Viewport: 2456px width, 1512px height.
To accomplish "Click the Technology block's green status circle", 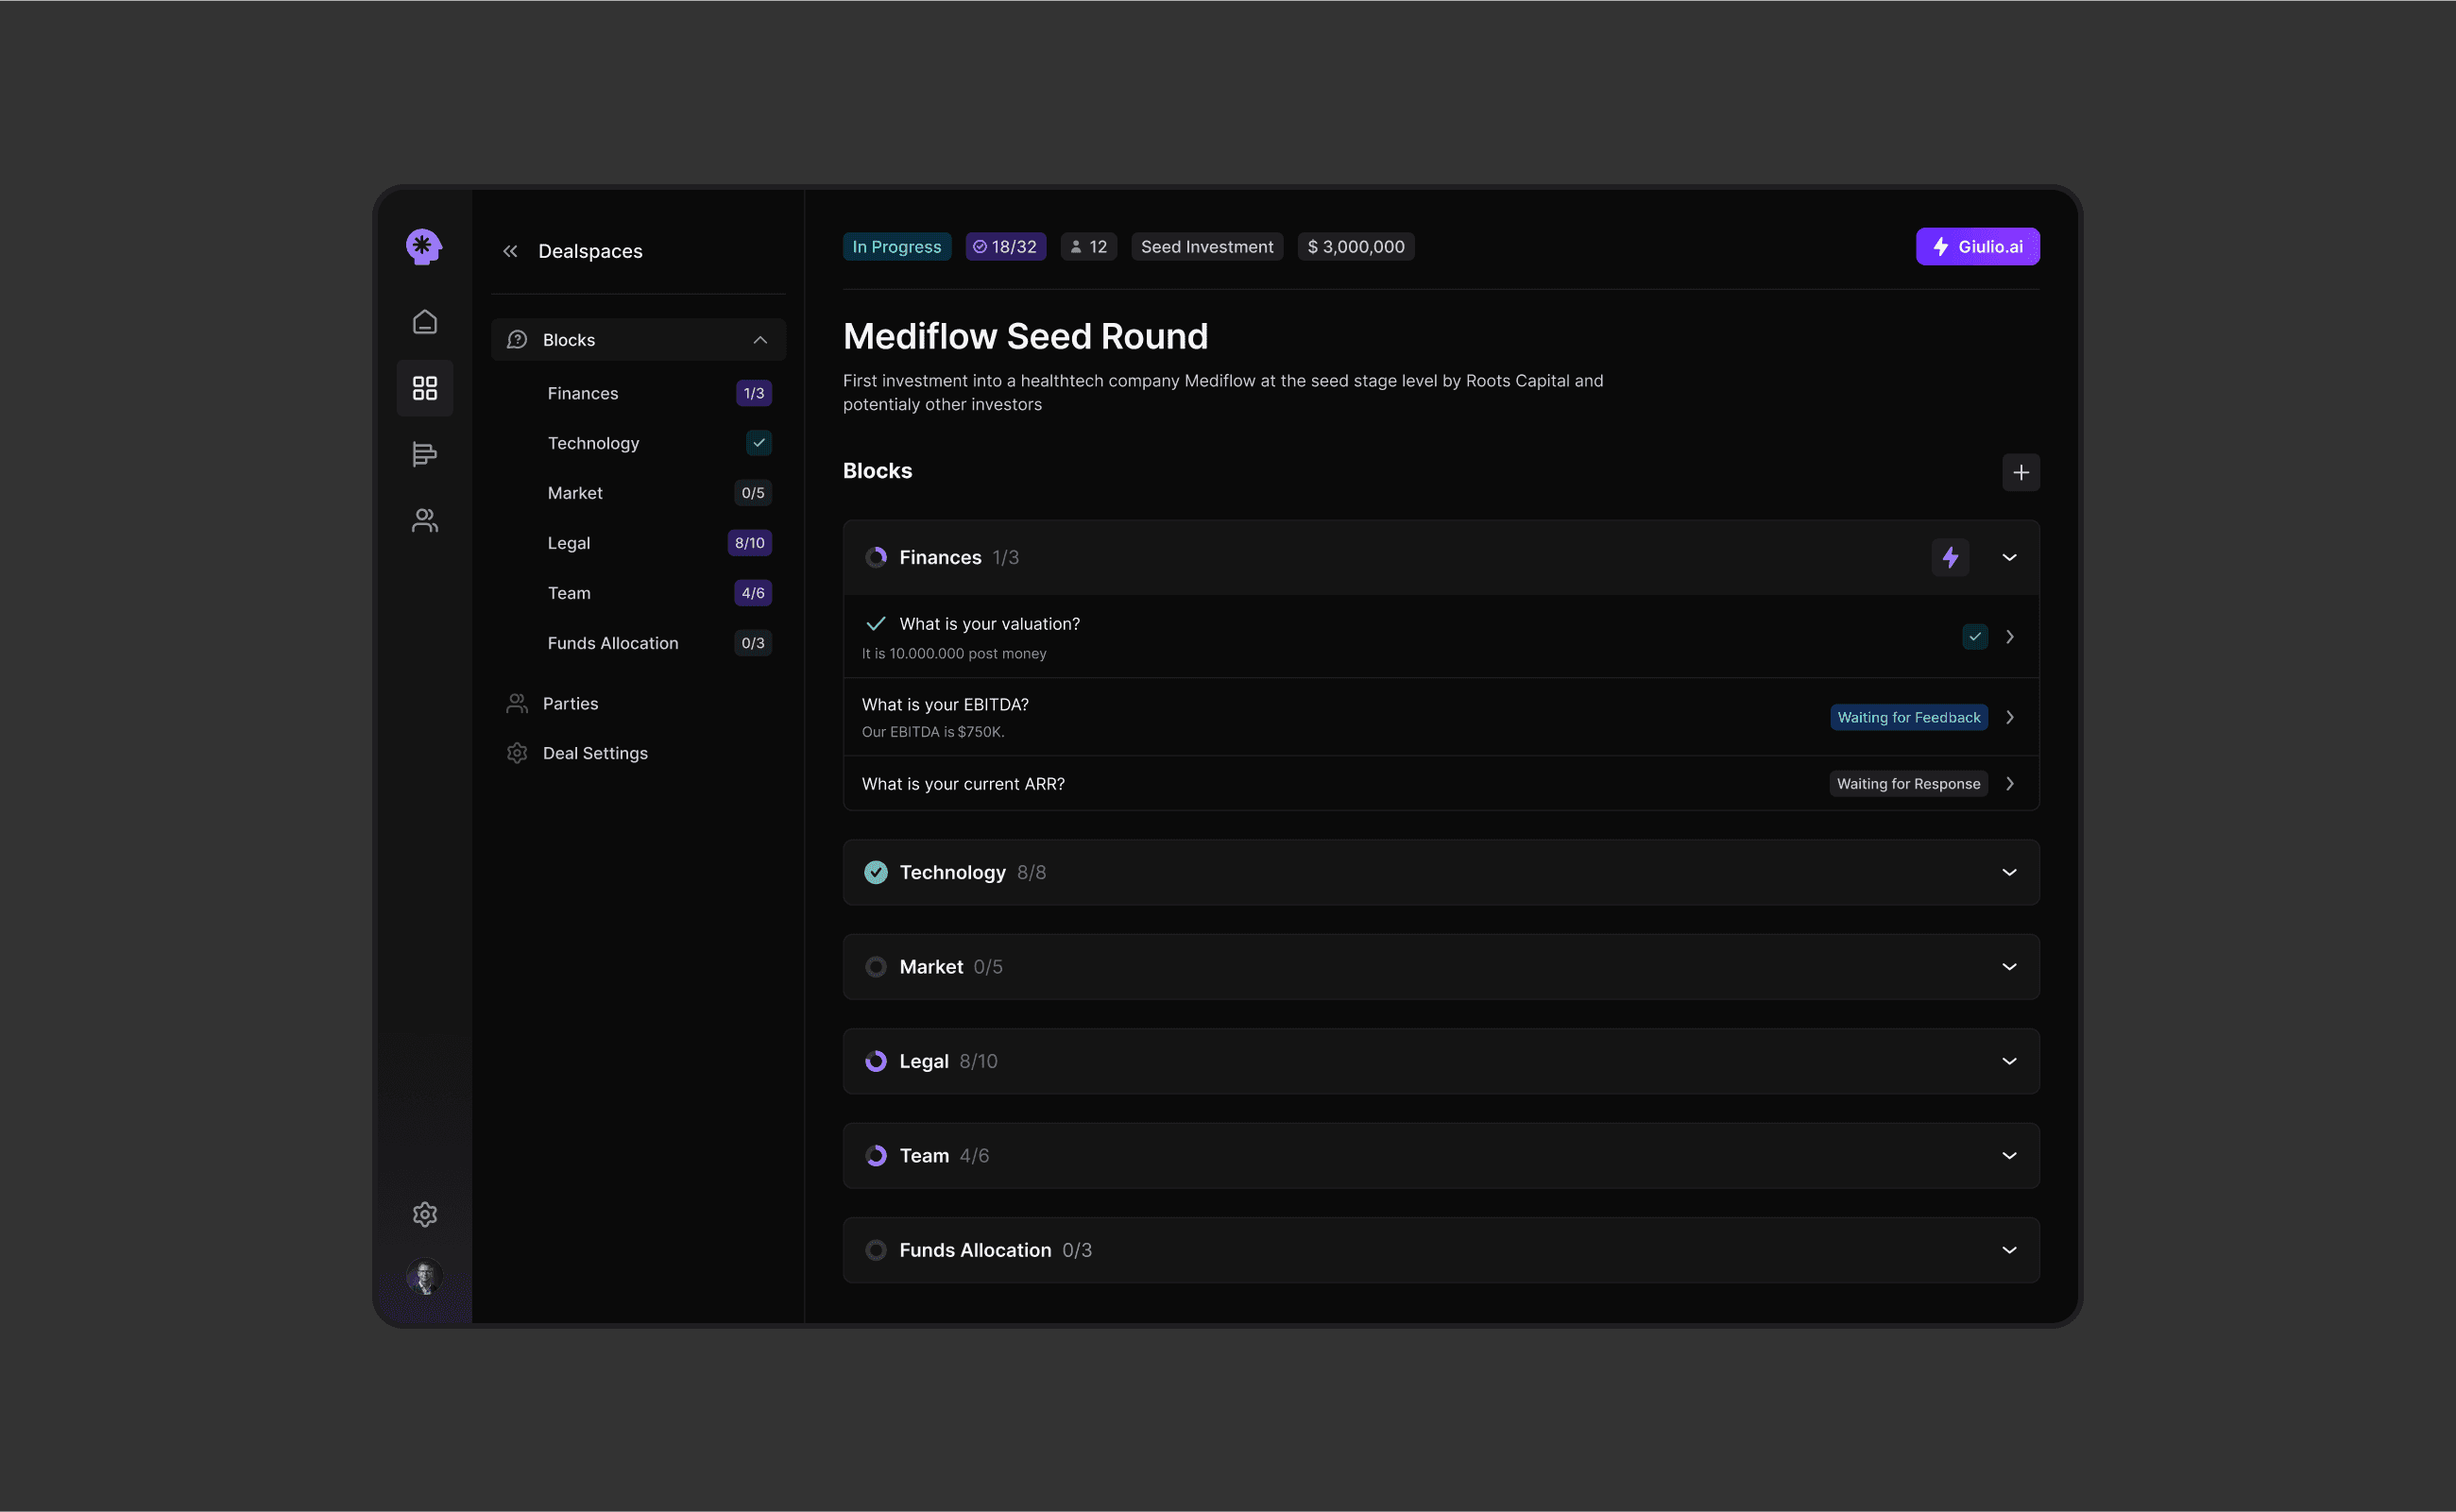I will point(875,872).
